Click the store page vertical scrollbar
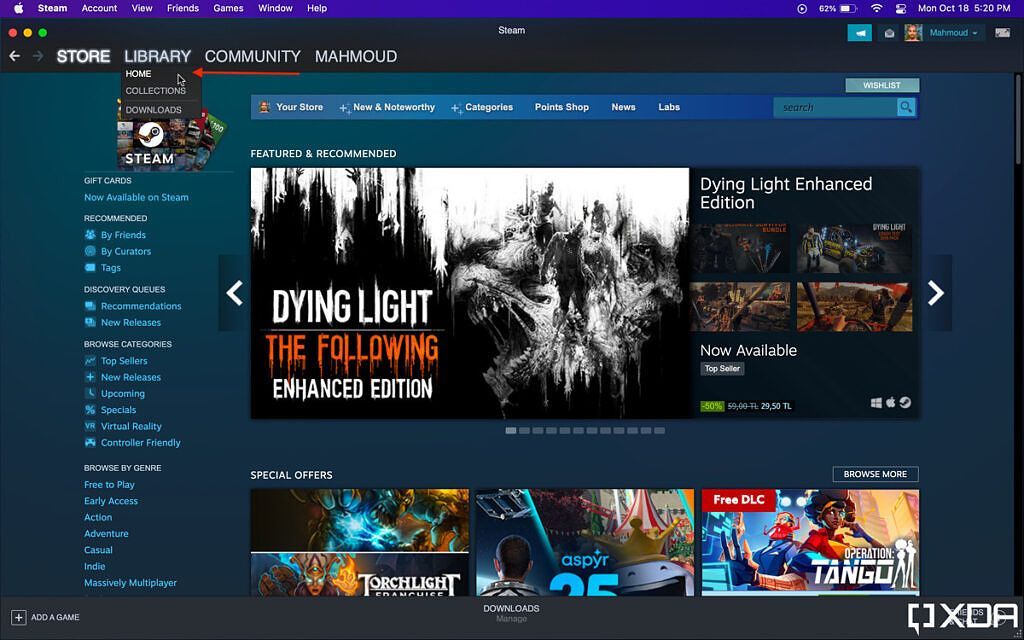 tap(1019, 121)
